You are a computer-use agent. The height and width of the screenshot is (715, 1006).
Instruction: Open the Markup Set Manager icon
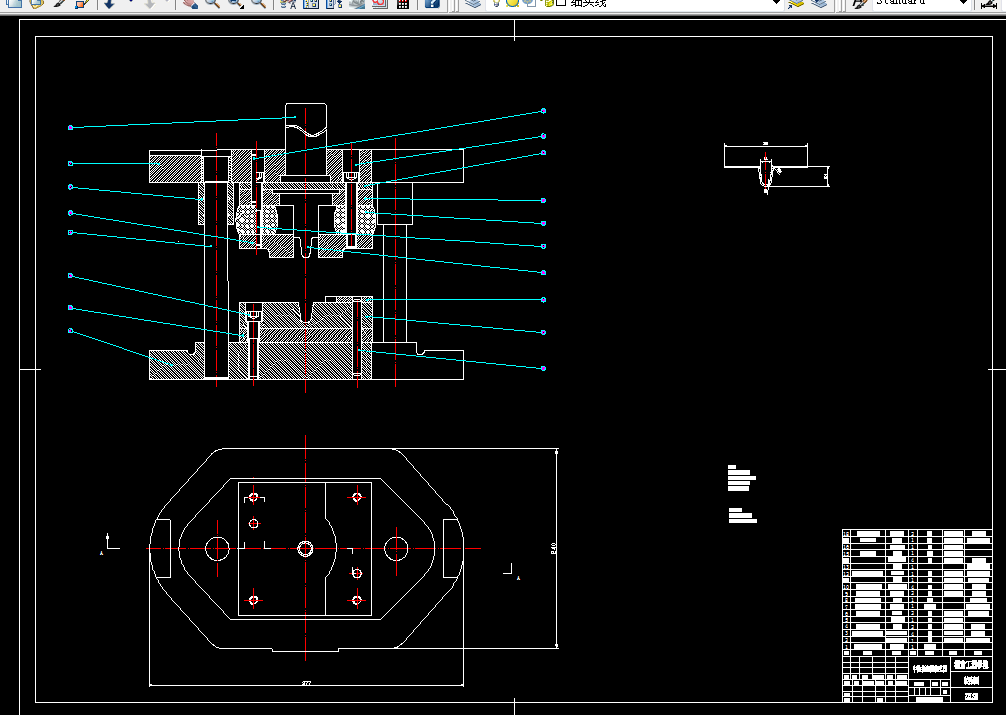pos(380,3)
